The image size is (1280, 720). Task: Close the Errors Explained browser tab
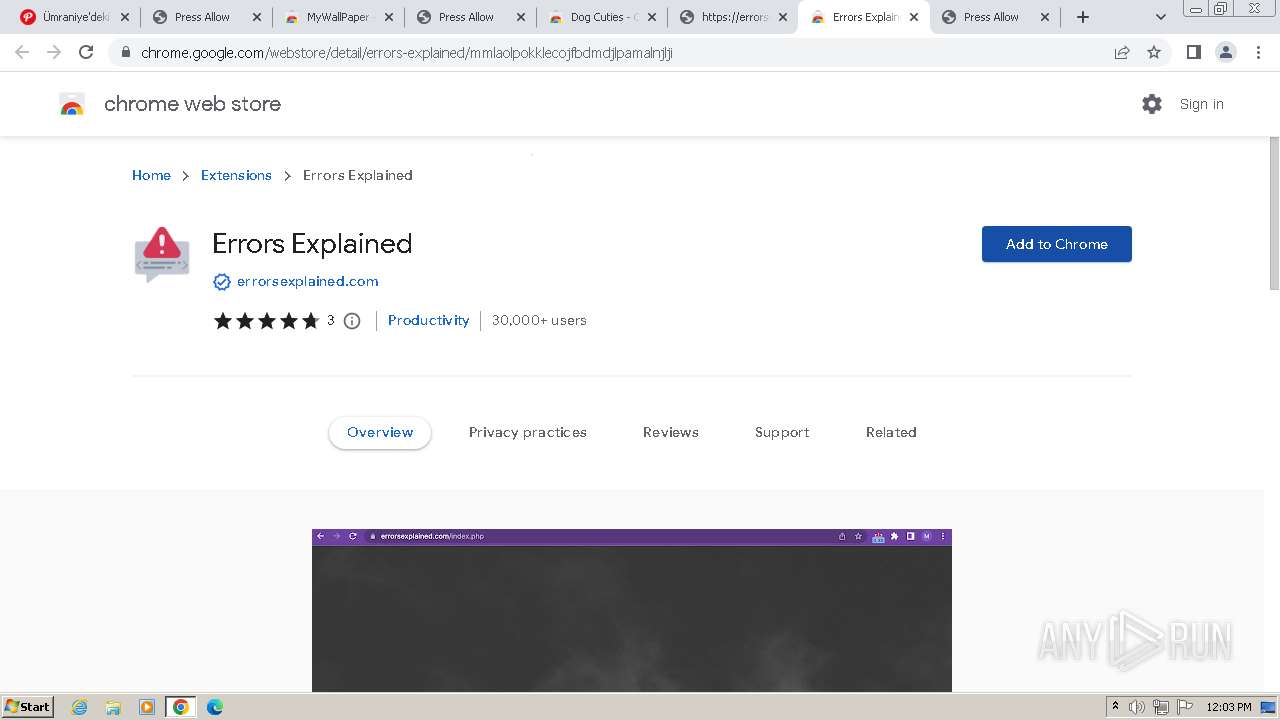click(913, 17)
